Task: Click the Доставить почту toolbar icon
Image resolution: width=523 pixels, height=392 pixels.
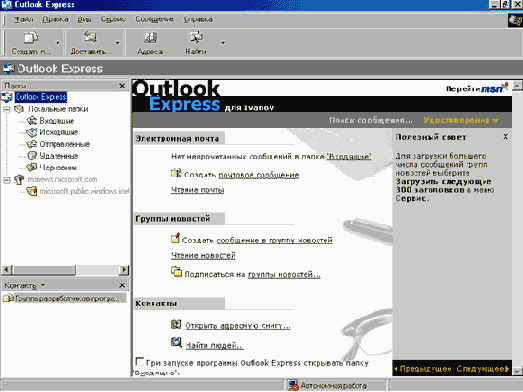Action: tap(90, 37)
